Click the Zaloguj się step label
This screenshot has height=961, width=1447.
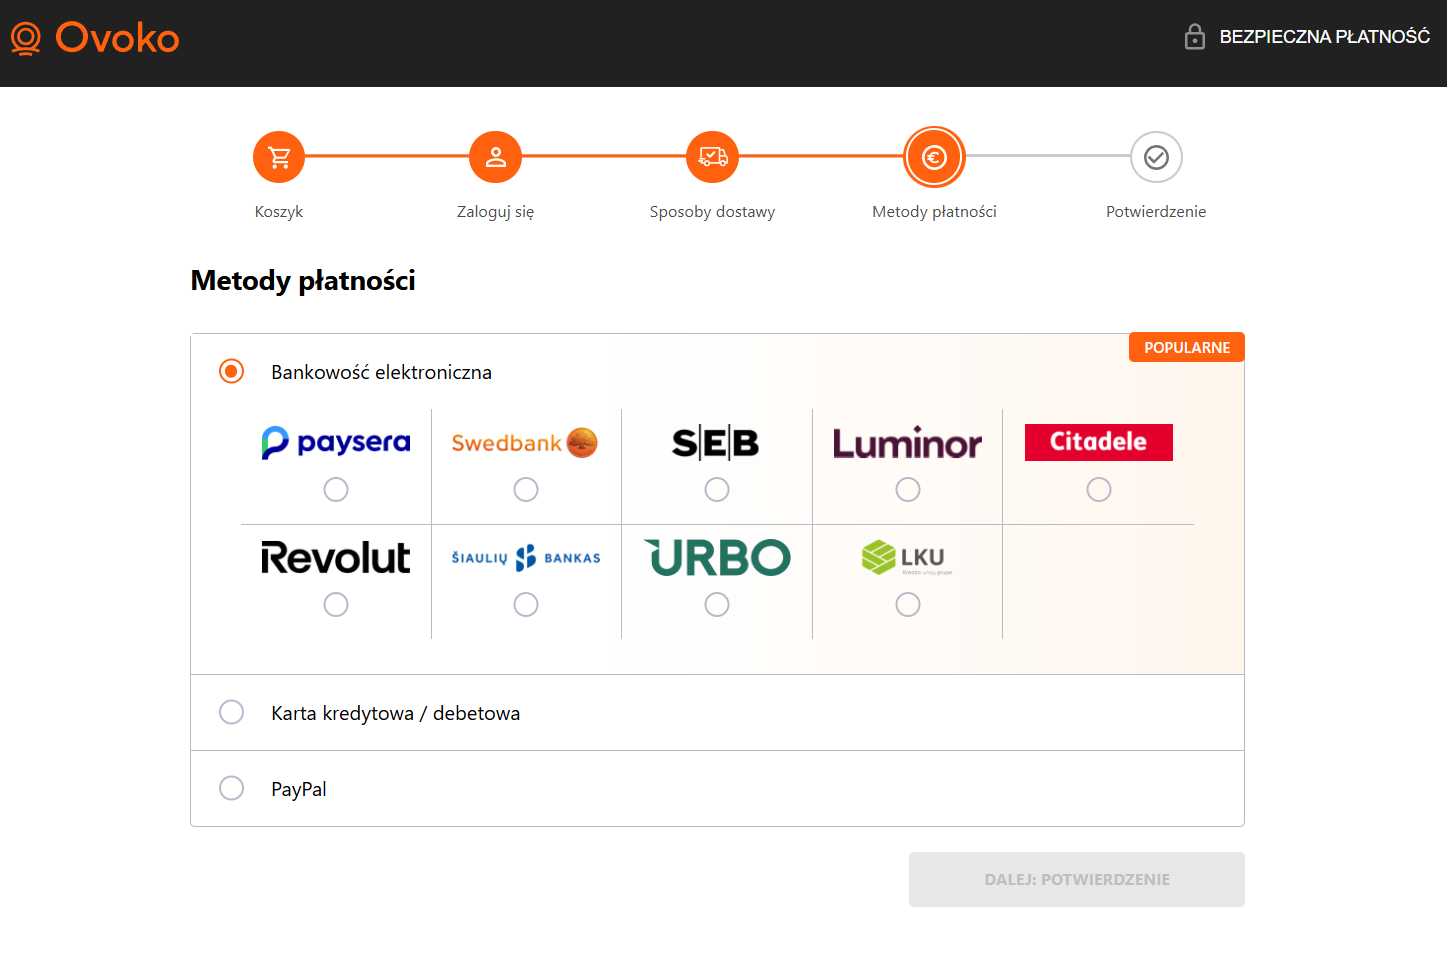pos(496,212)
